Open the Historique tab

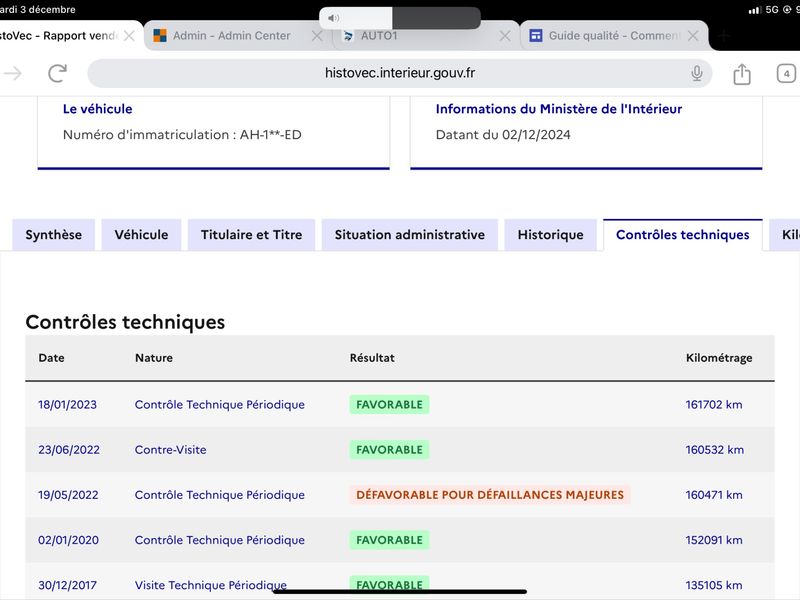click(x=551, y=235)
